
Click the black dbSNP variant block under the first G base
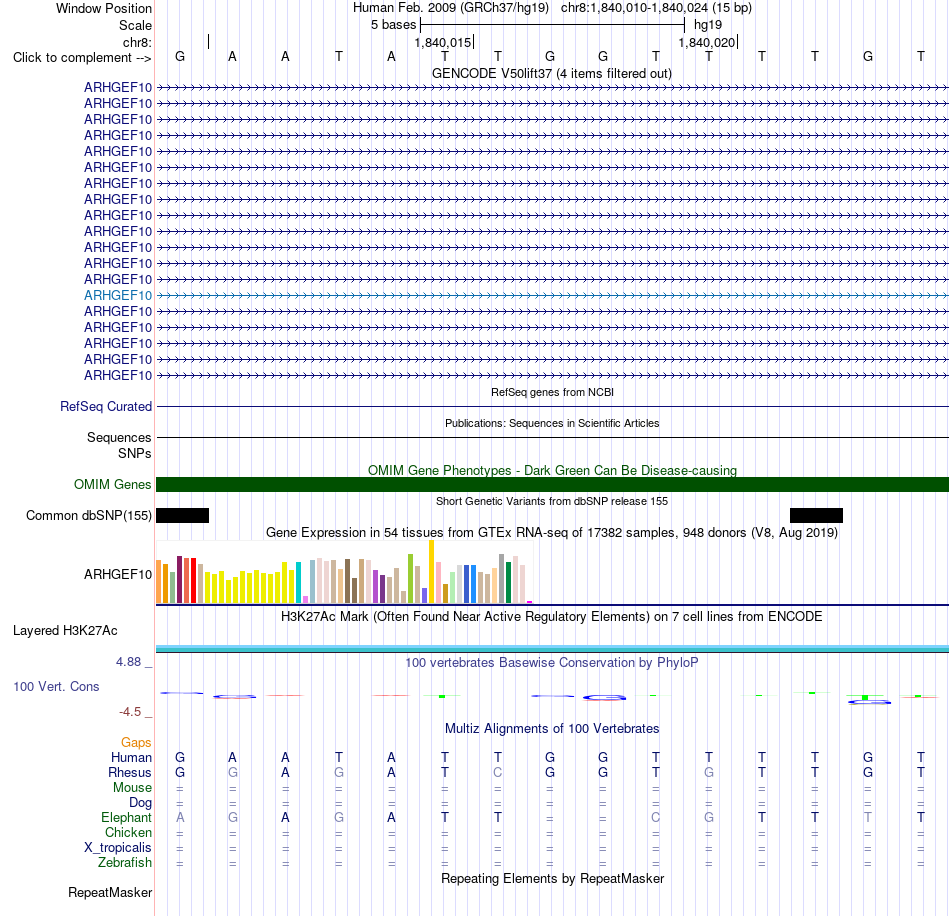pyautogui.click(x=182, y=516)
